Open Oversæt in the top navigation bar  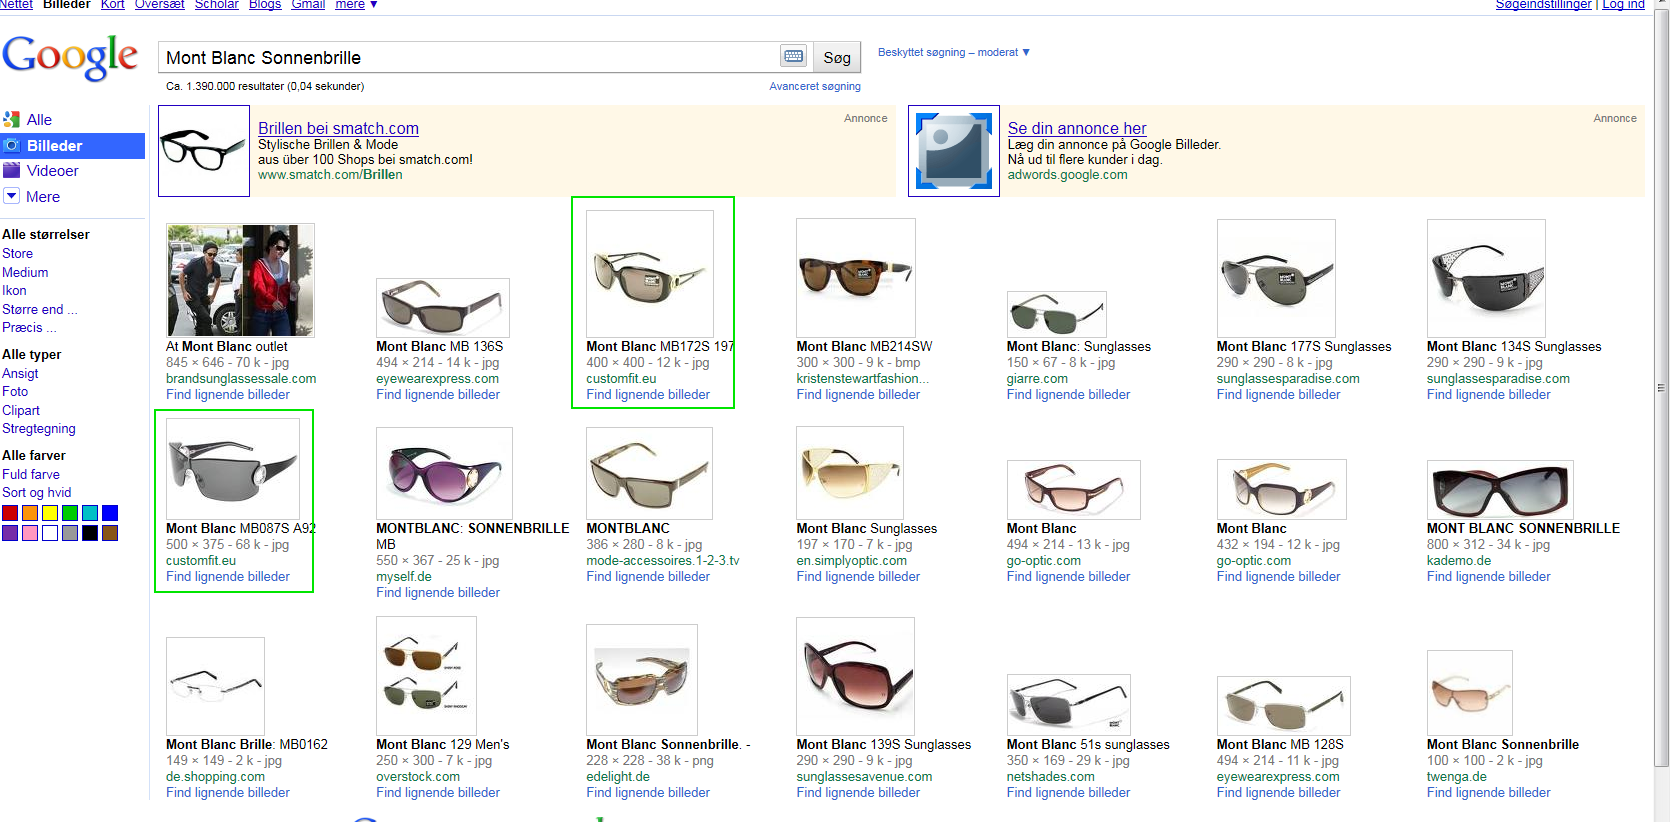[160, 5]
